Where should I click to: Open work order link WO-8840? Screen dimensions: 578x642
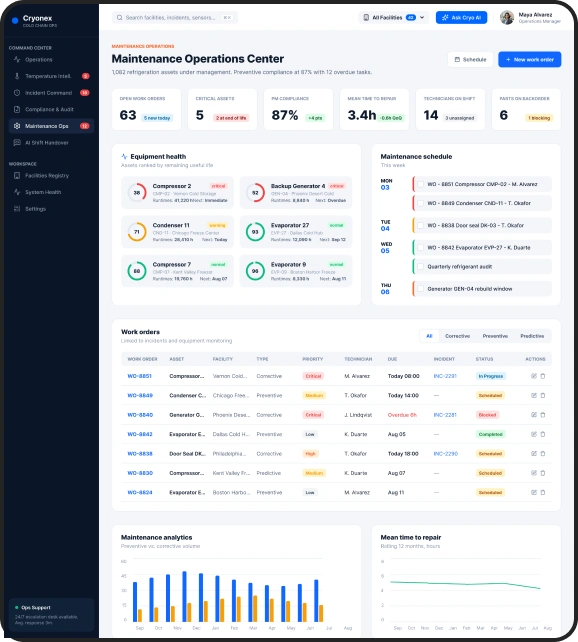pos(140,415)
